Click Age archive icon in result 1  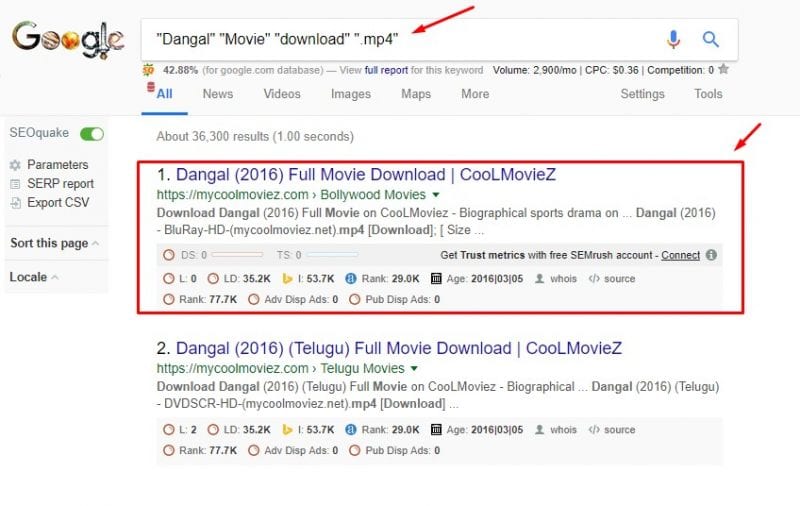click(436, 279)
